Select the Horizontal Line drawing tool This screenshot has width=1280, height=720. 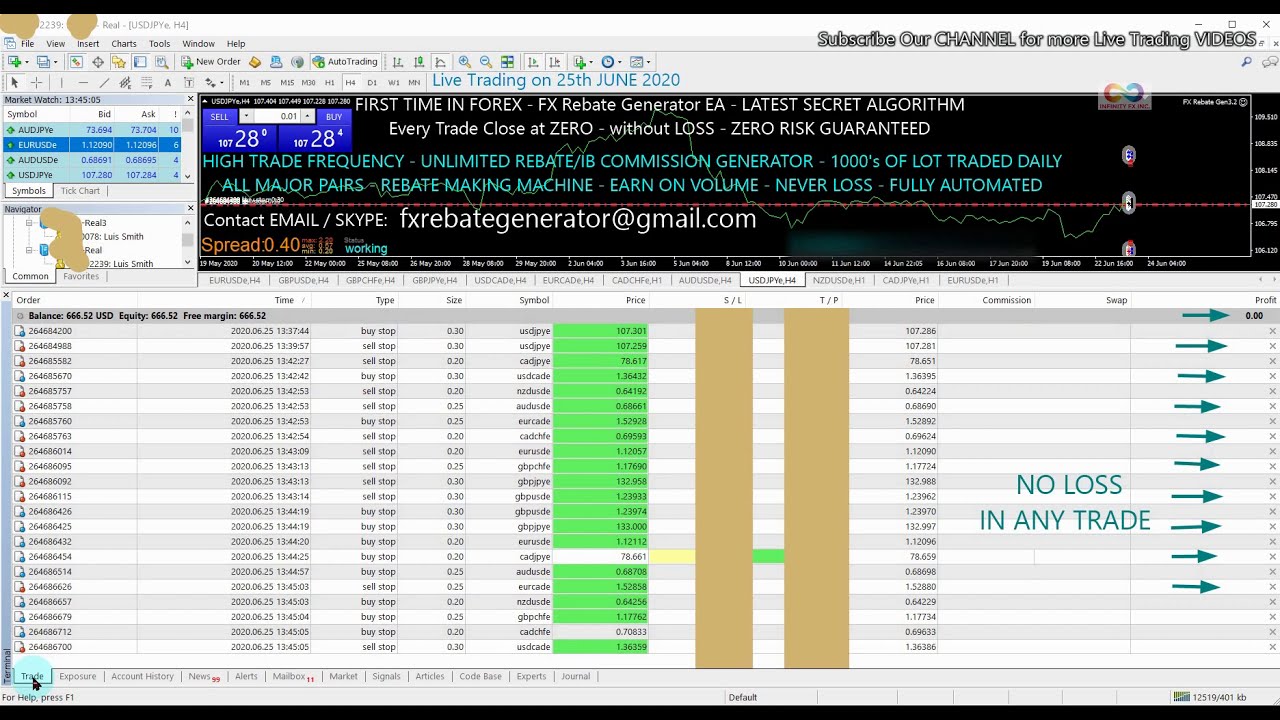coord(83,83)
